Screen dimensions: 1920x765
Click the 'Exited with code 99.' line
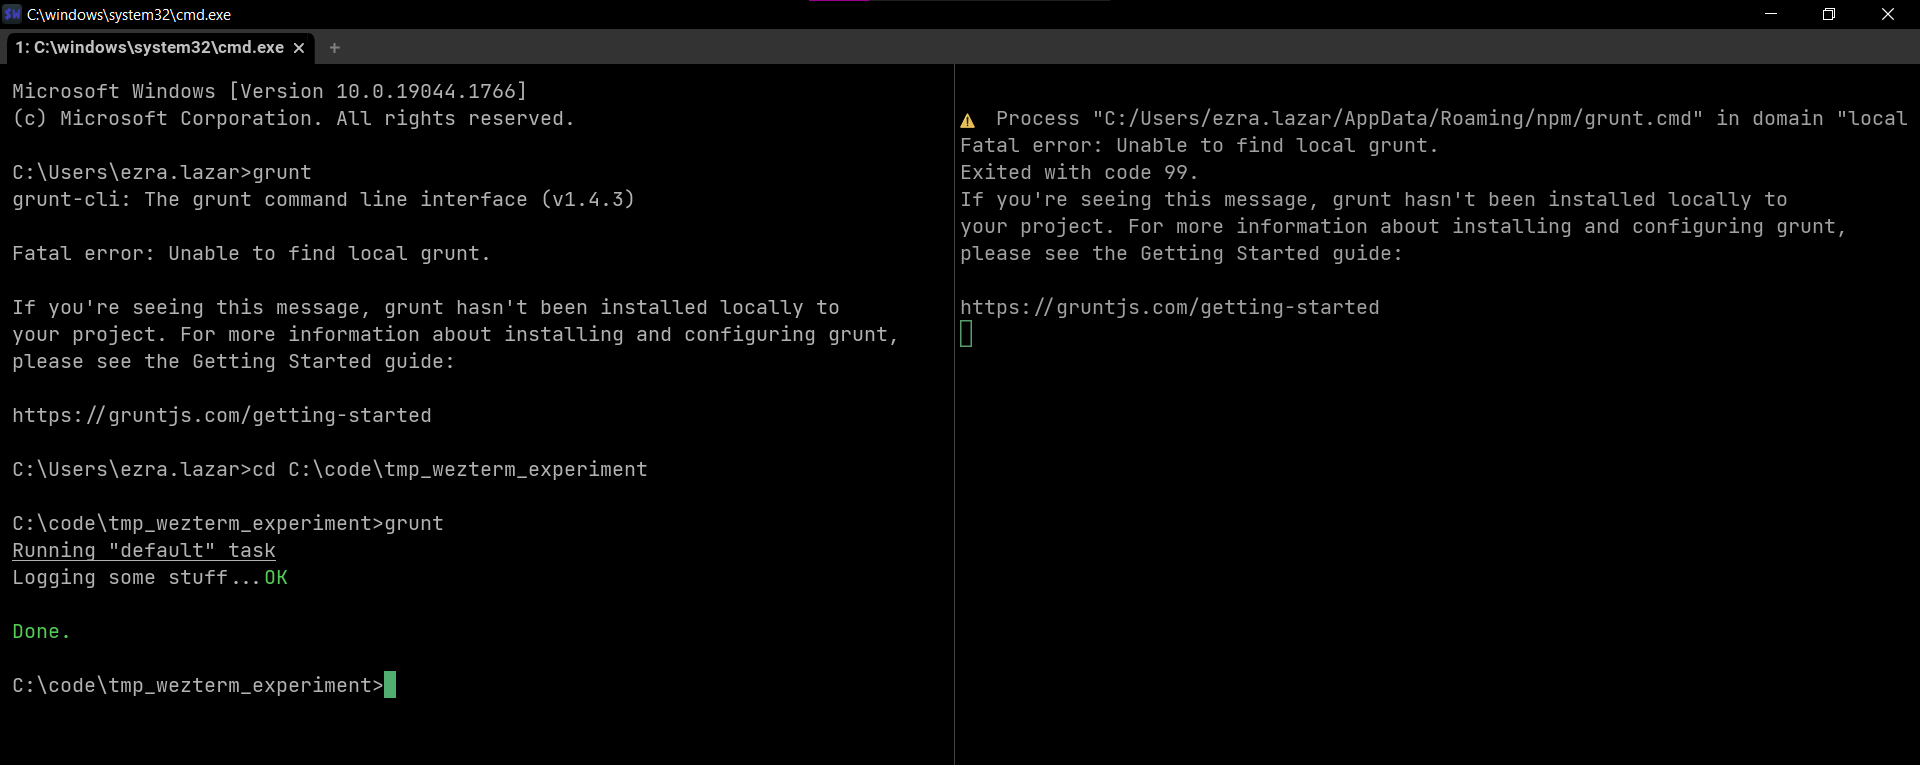coord(1078,172)
